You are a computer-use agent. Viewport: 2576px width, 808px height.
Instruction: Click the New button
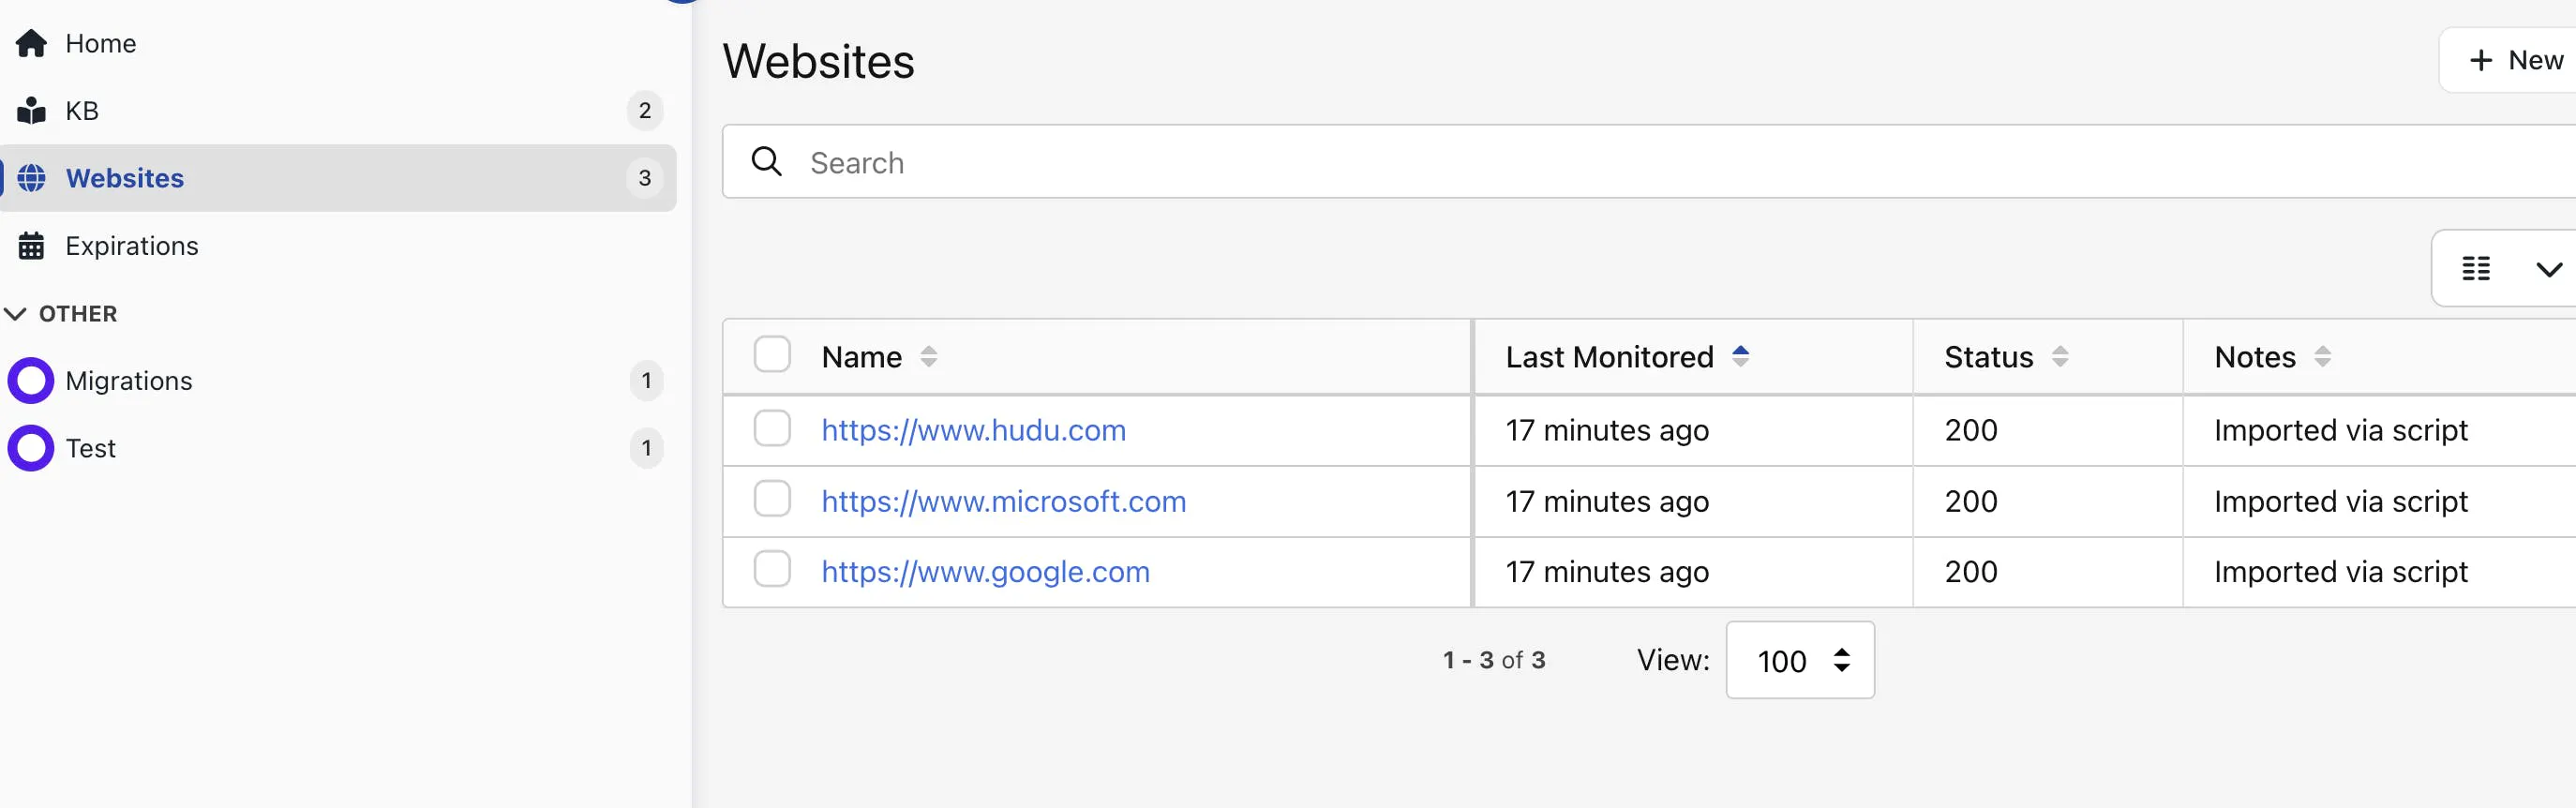click(x=2517, y=60)
